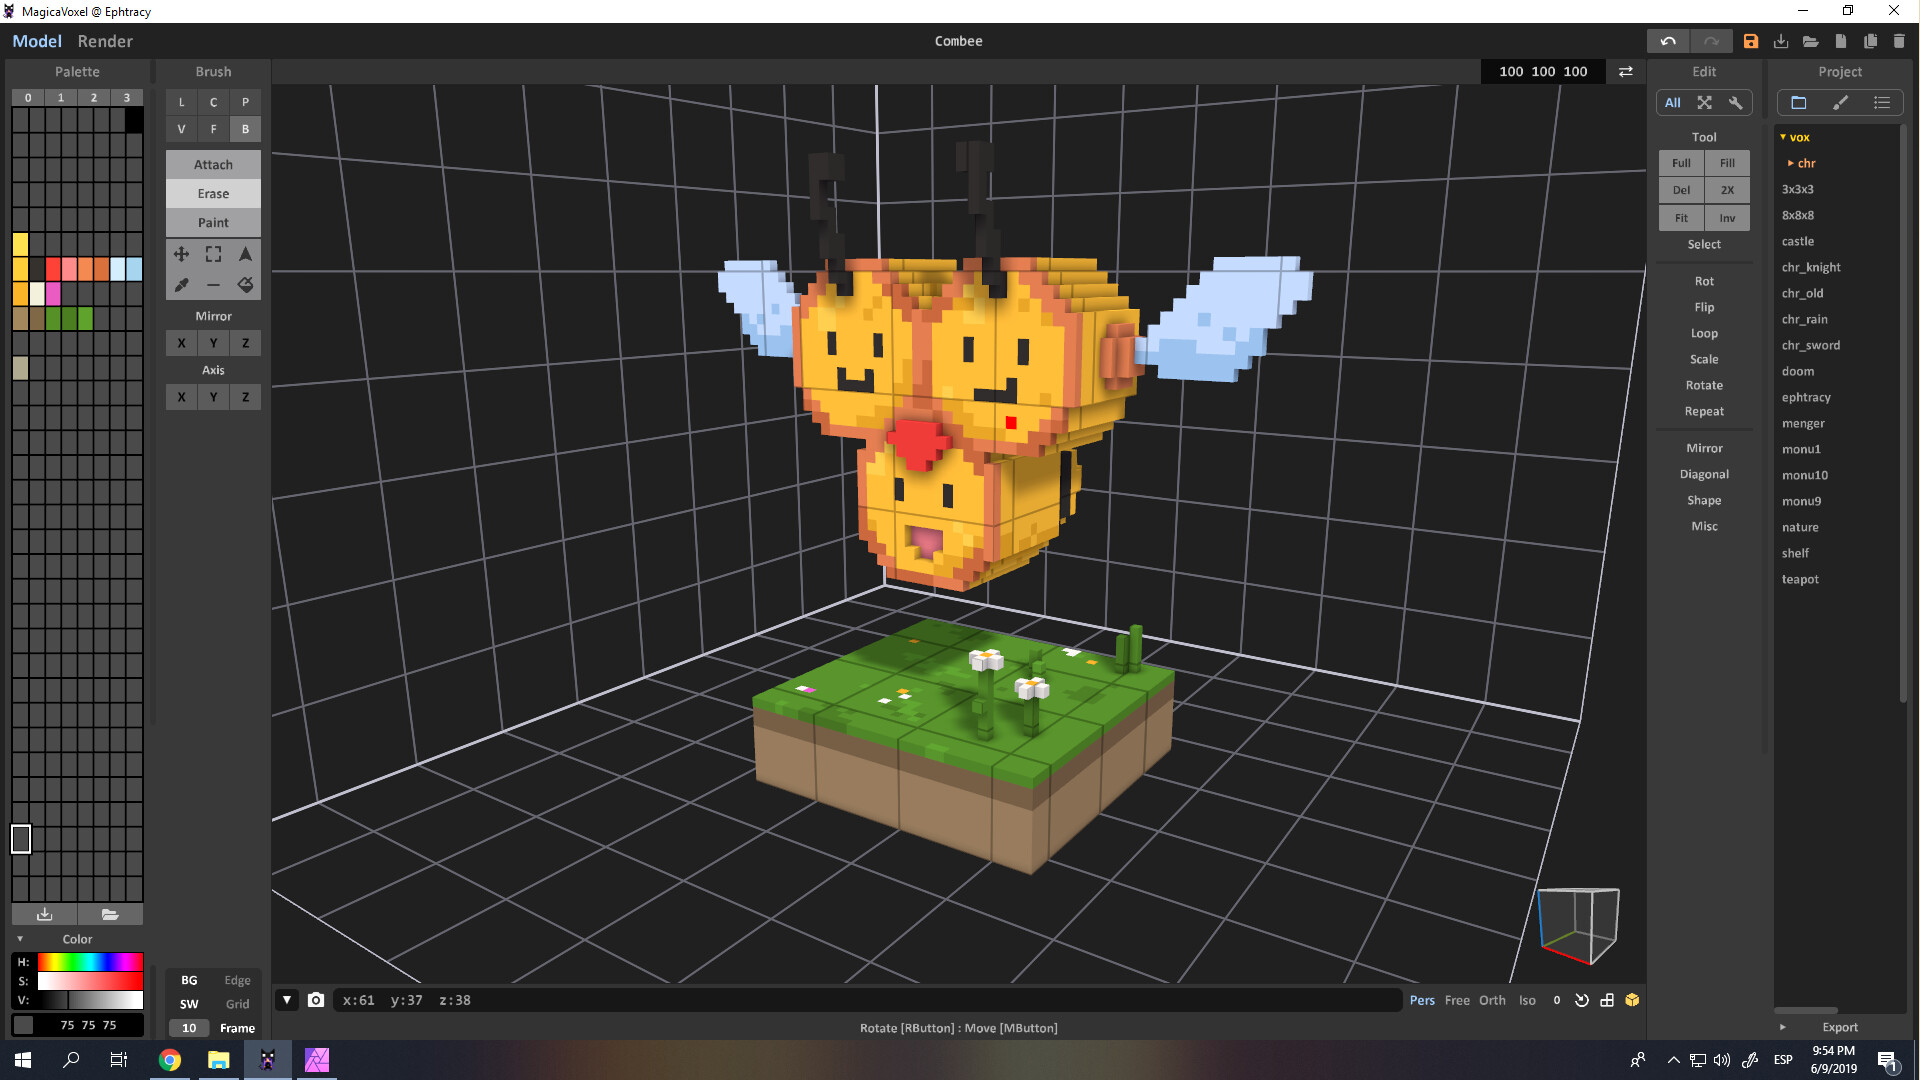Toggle the Frame display option
This screenshot has height=1080, width=1920.
237,1028
